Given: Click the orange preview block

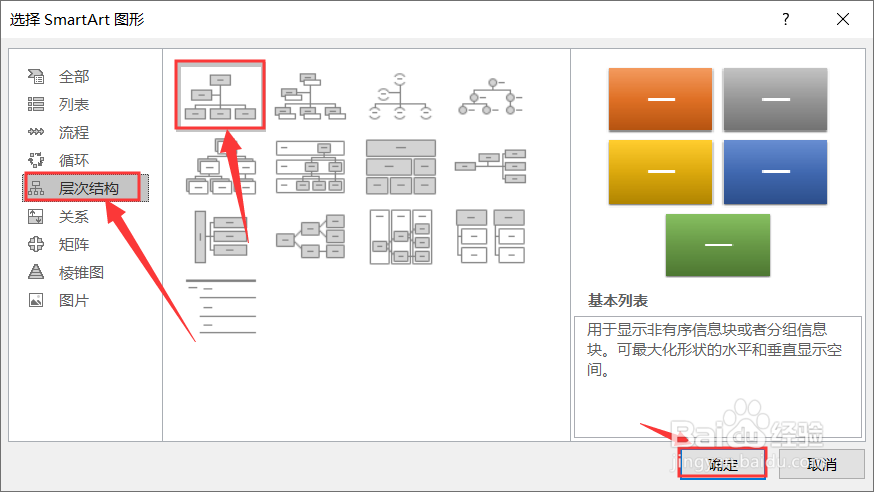Looking at the screenshot, I should point(661,99).
